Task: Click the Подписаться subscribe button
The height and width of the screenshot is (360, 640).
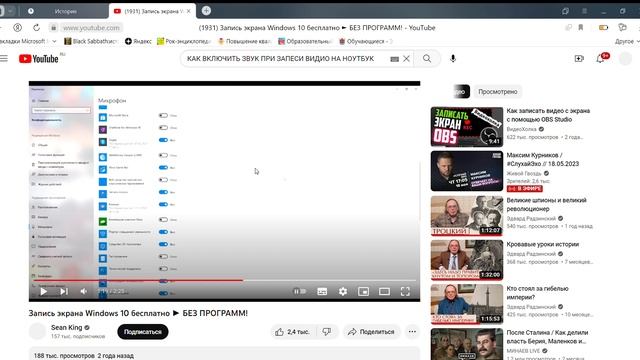Action: 143,332
